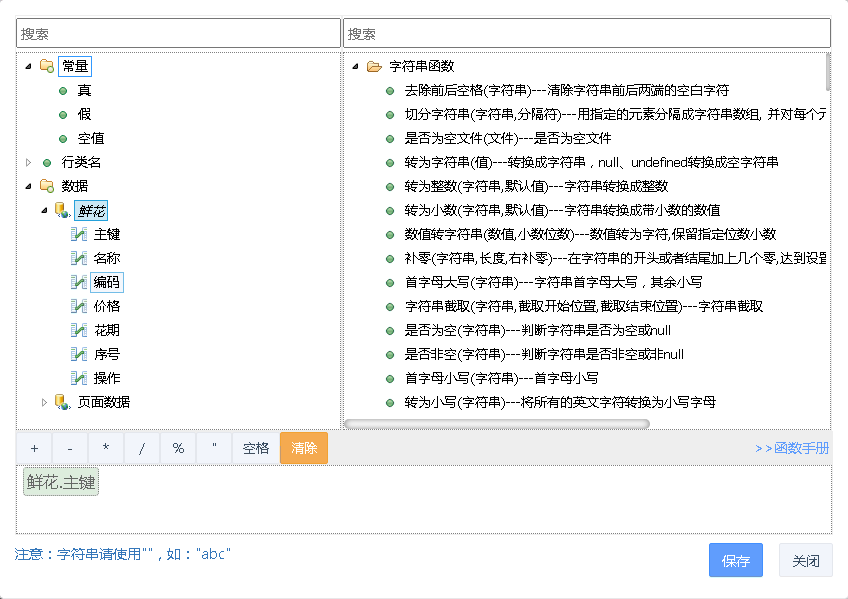Click the field icon next to 价格
Screen dimensions: 848x599
[x=78, y=306]
